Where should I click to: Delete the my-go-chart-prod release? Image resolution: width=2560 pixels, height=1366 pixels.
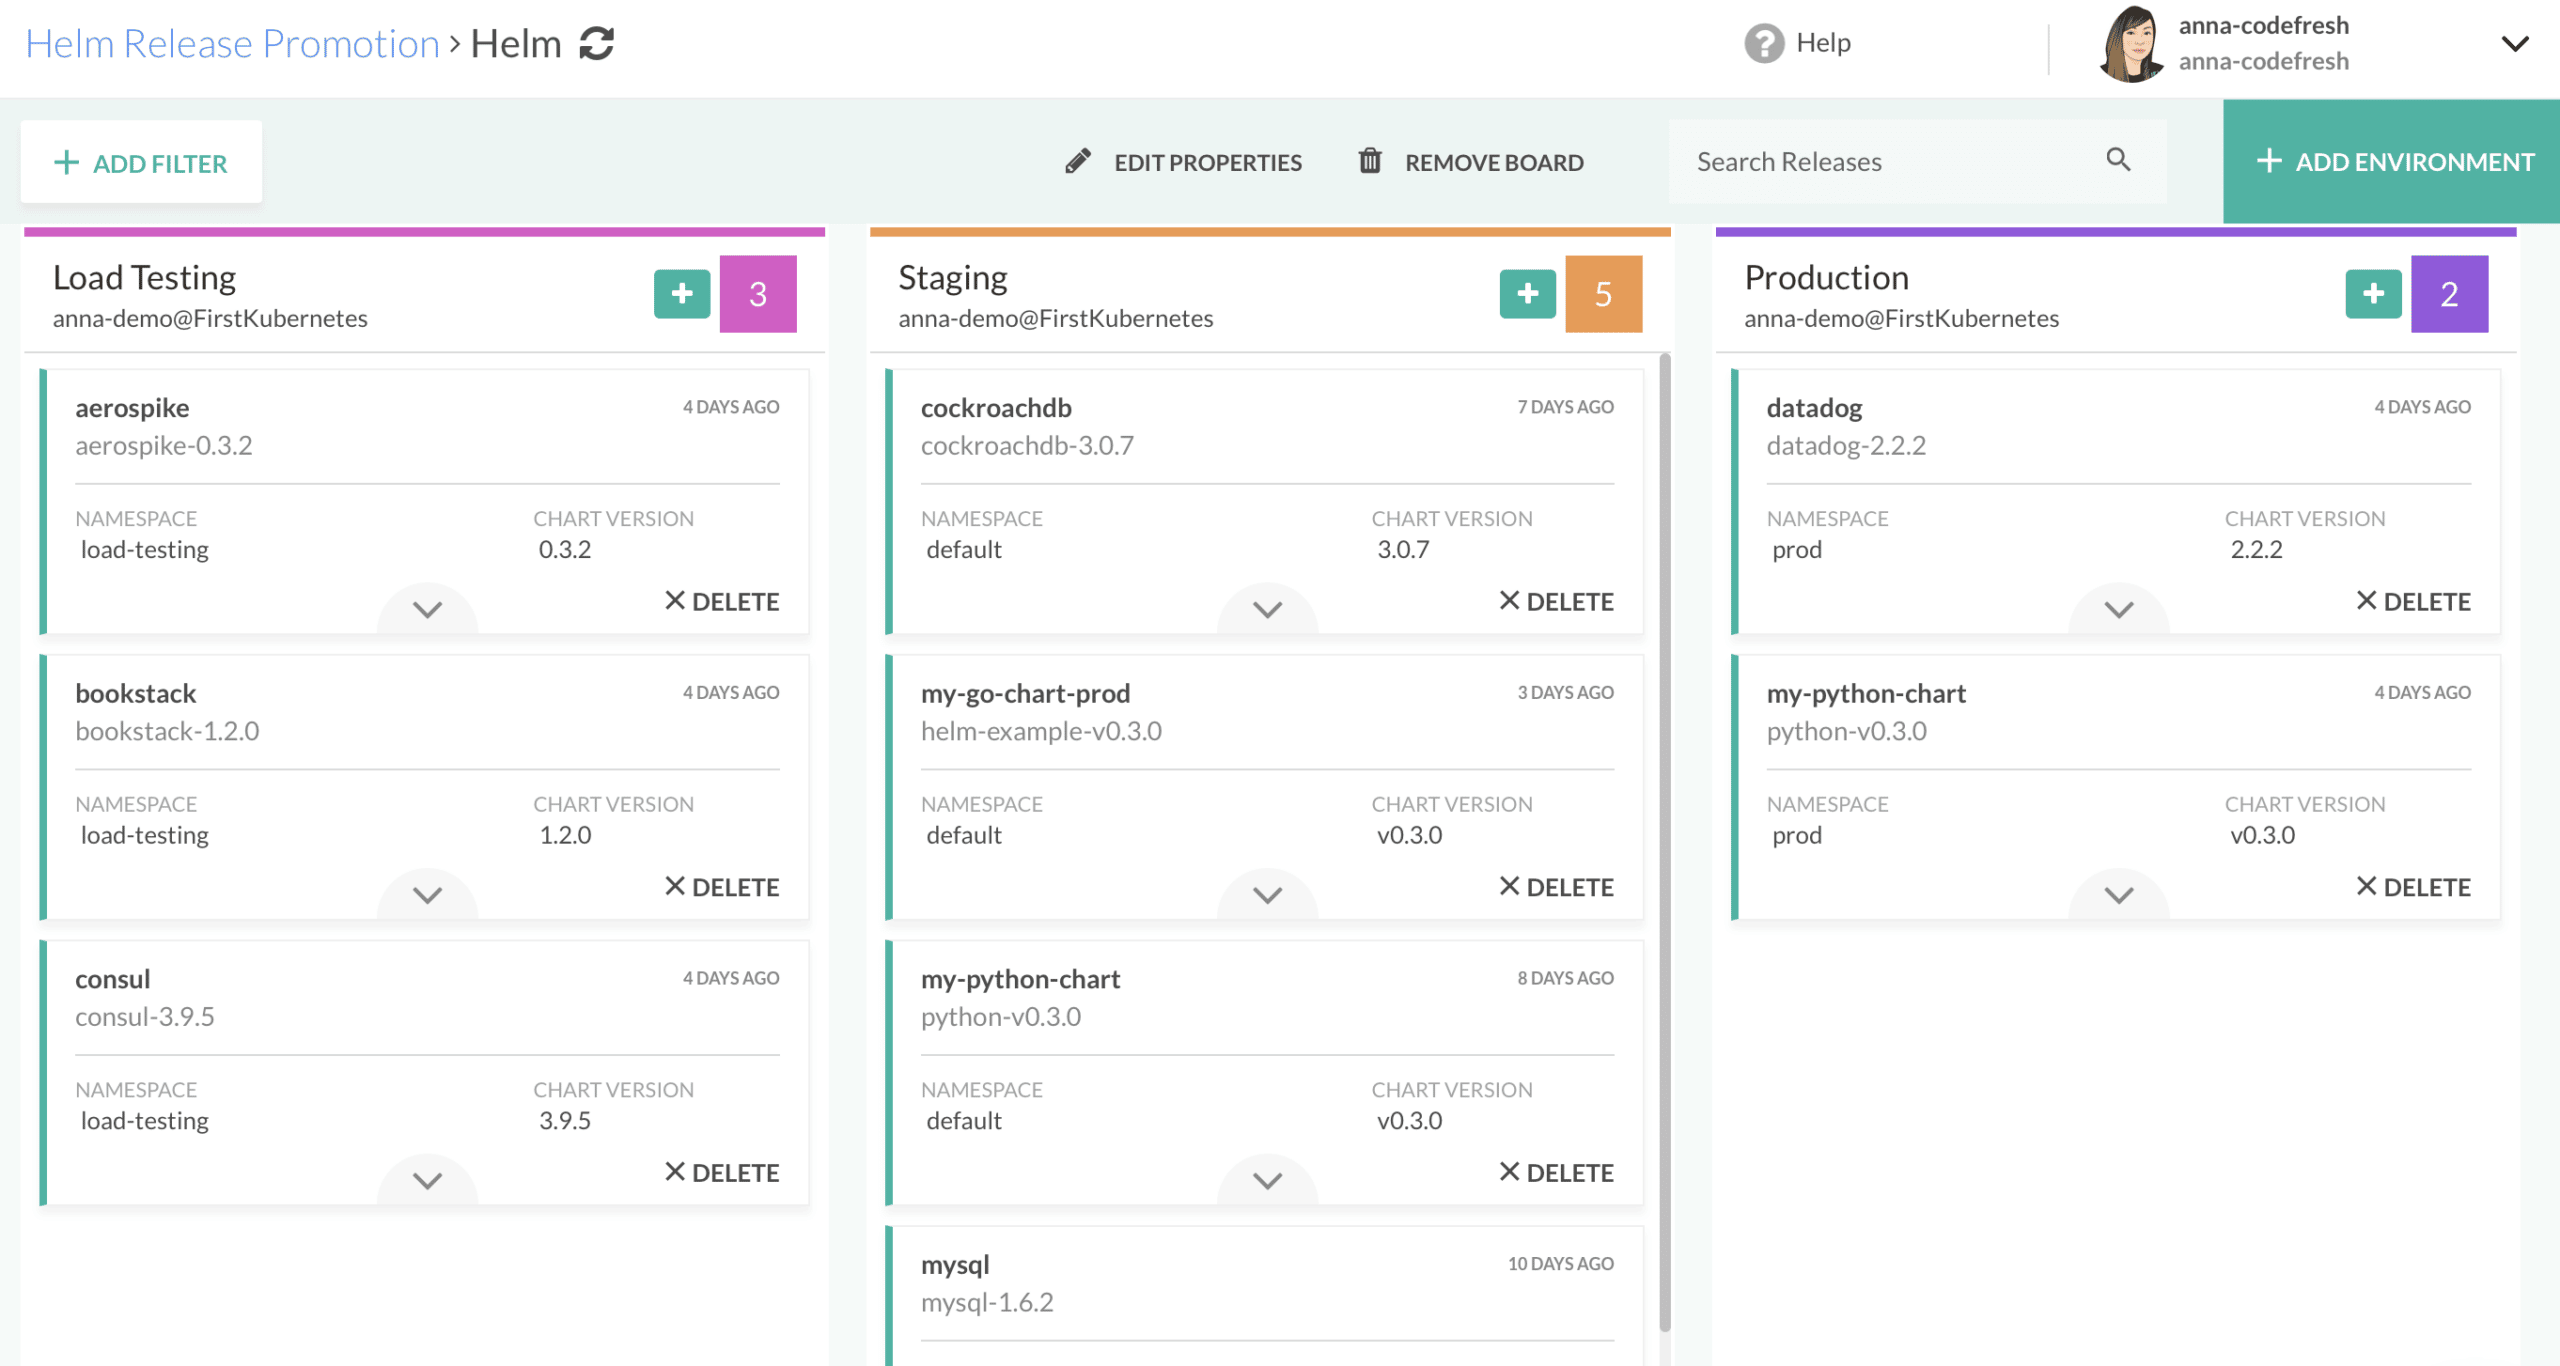(x=1557, y=887)
